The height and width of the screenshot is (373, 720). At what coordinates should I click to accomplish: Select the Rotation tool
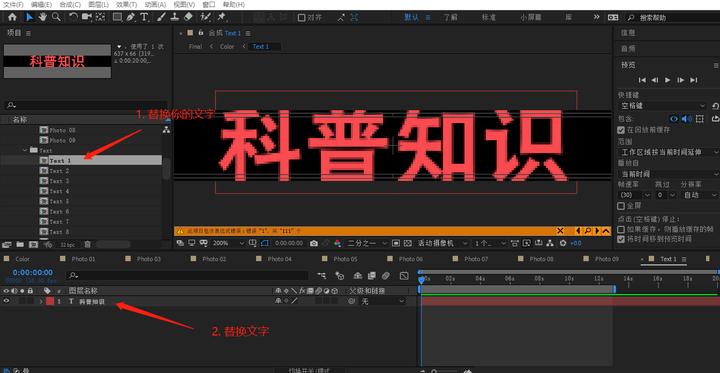click(x=73, y=17)
